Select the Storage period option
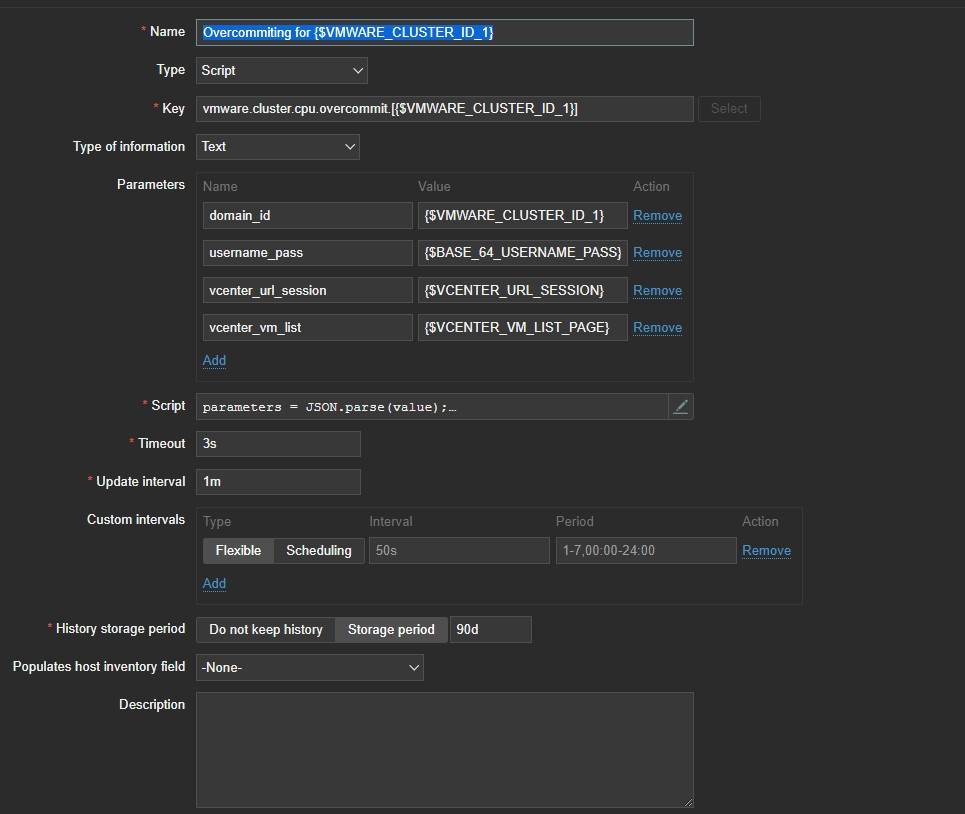This screenshot has width=965, height=814. [x=391, y=629]
